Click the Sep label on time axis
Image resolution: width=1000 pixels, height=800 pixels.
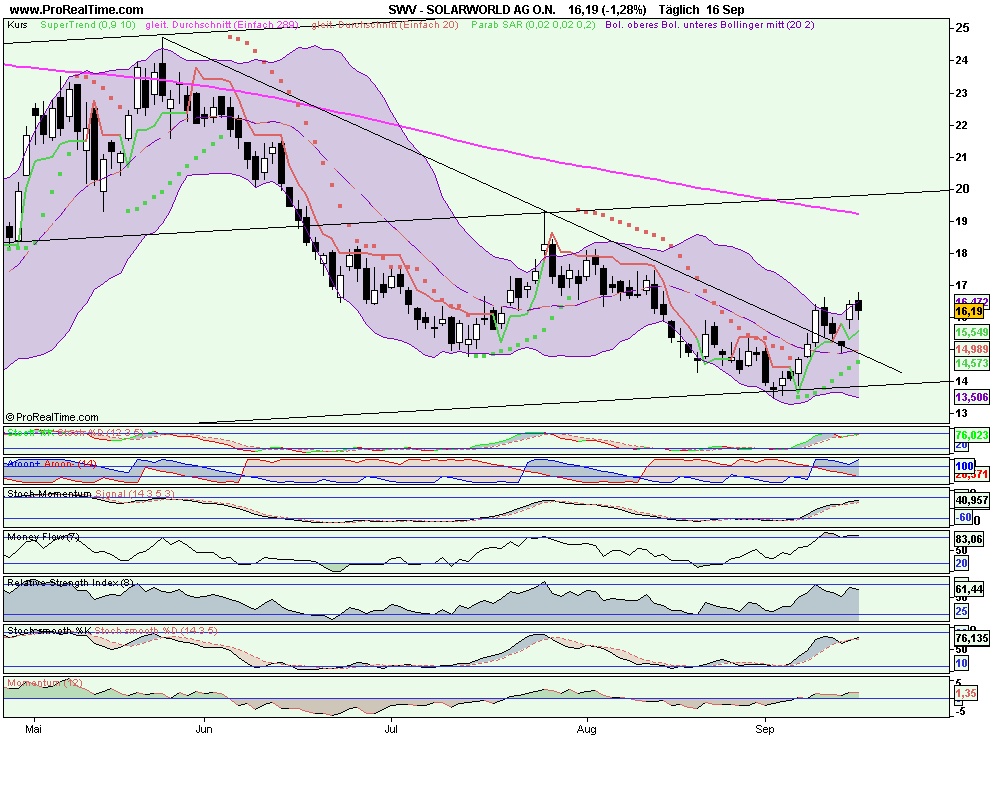click(764, 729)
